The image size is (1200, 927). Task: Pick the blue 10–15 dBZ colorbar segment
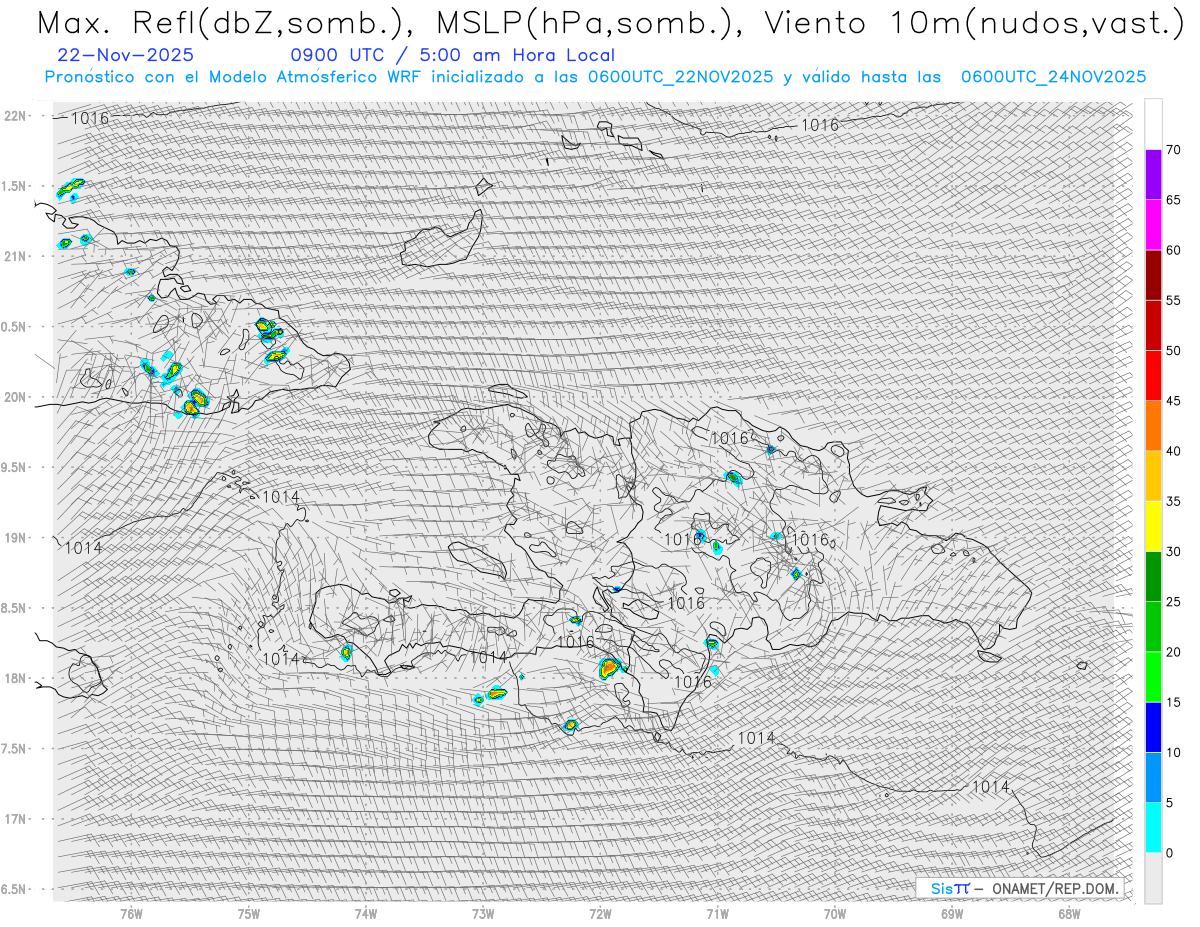[x=1153, y=727]
